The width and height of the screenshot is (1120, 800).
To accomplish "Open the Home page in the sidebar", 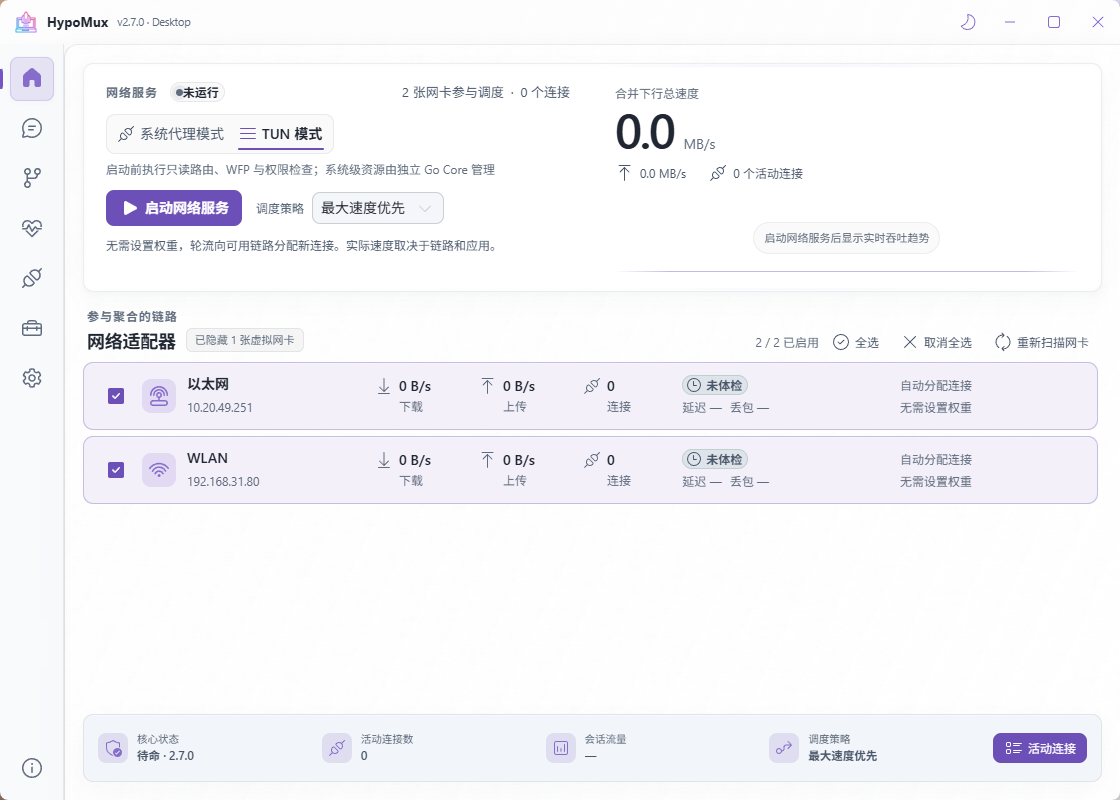I will tap(32, 79).
